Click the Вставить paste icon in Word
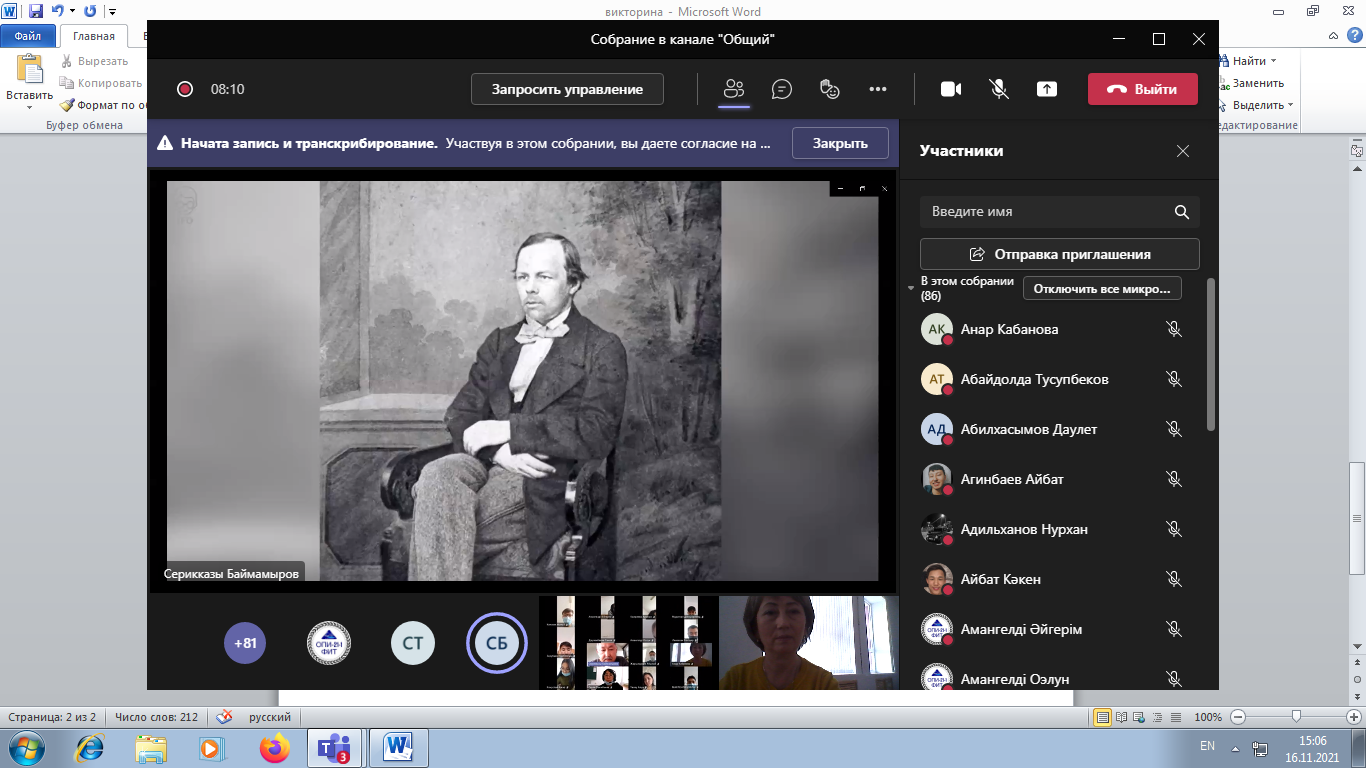The image size is (1366, 768). (30, 69)
